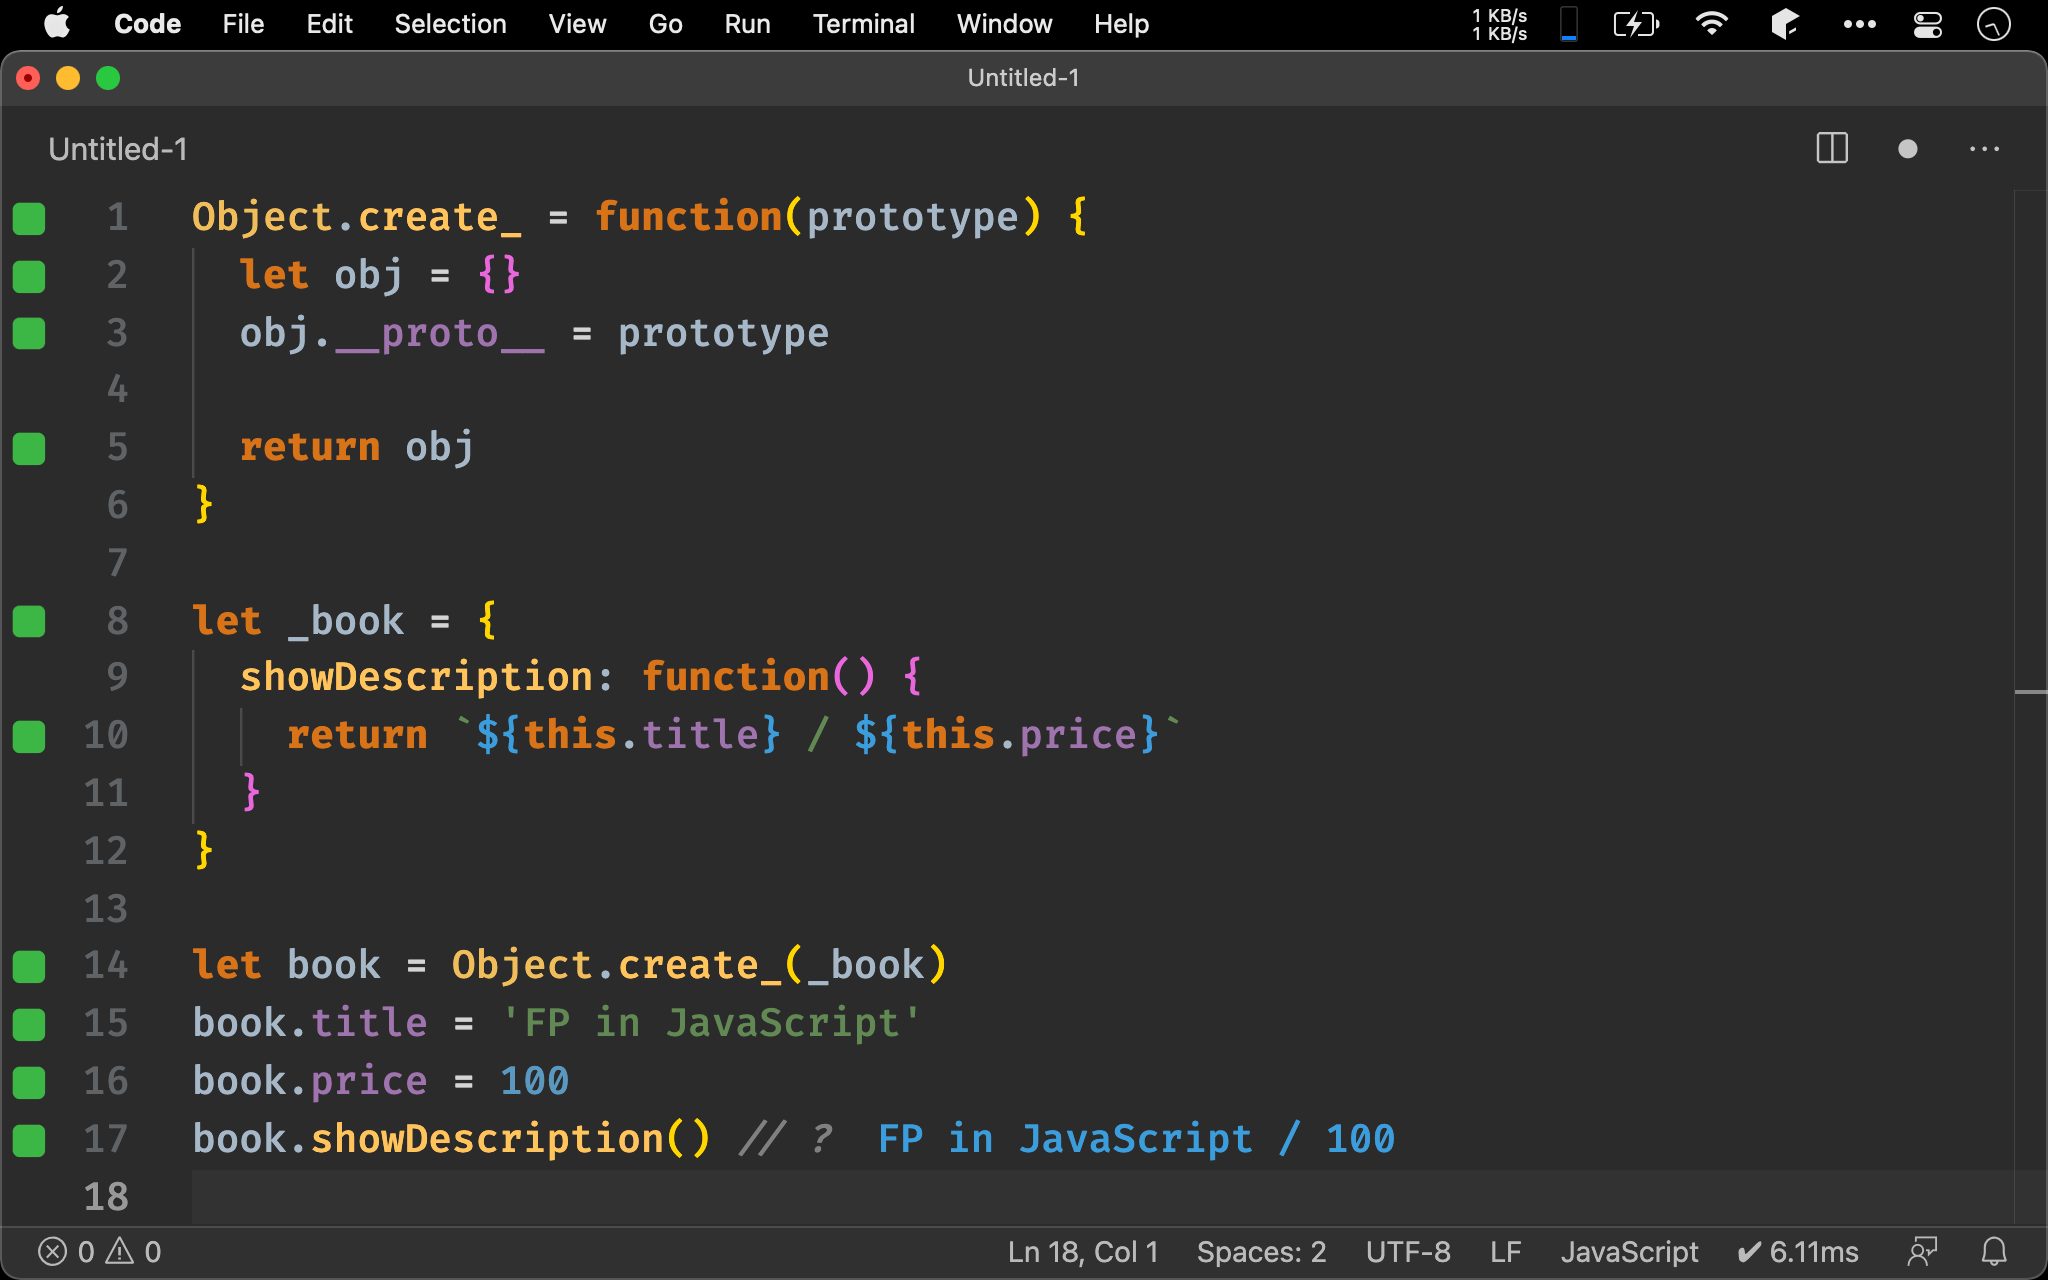This screenshot has height=1280, width=2048.
Task: Click the Ln 18, Col 1 position button
Action: point(1082,1251)
